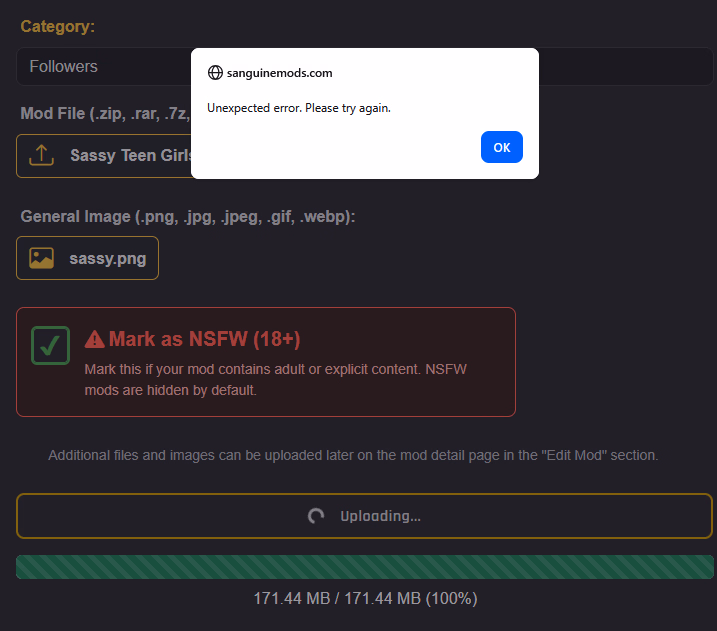The image size is (717, 631).
Task: Click the 'Mod File (.zip, .rar, .7z' label
Action: 105,113
